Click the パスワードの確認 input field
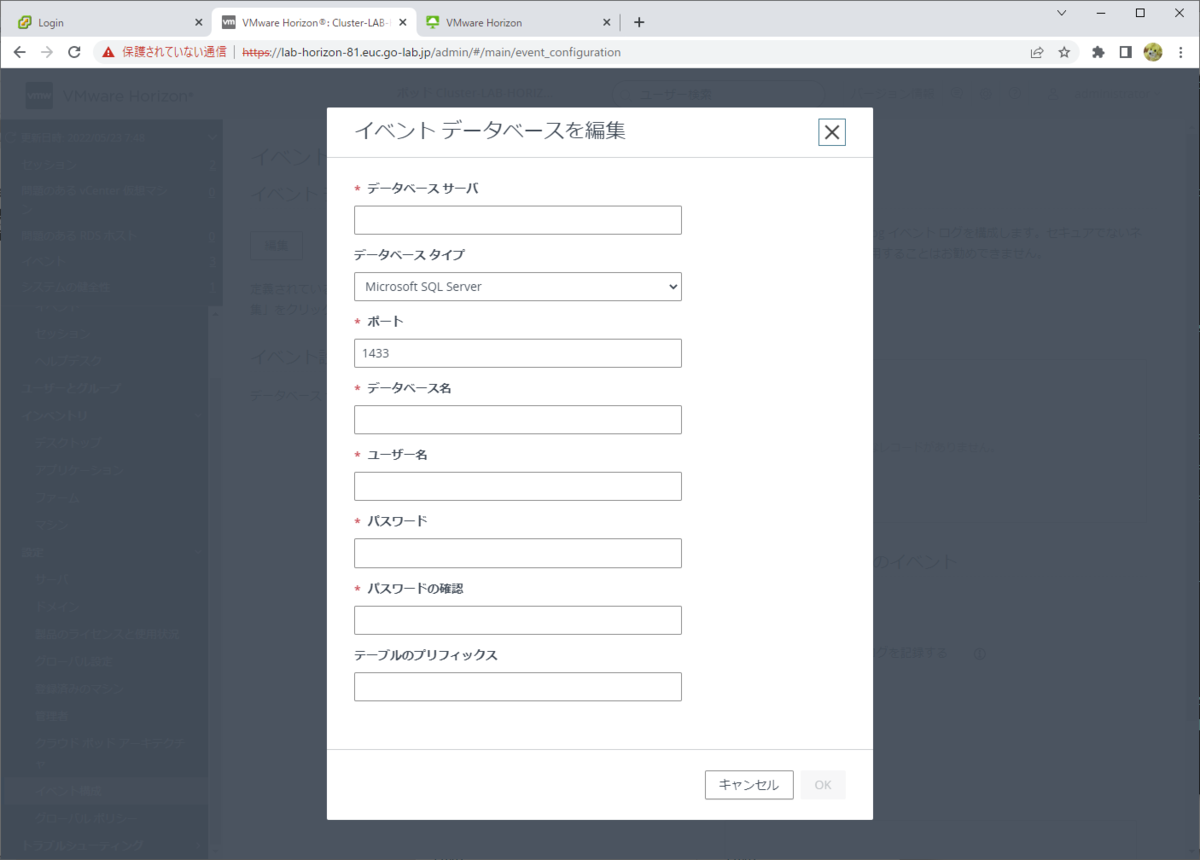 click(518, 620)
